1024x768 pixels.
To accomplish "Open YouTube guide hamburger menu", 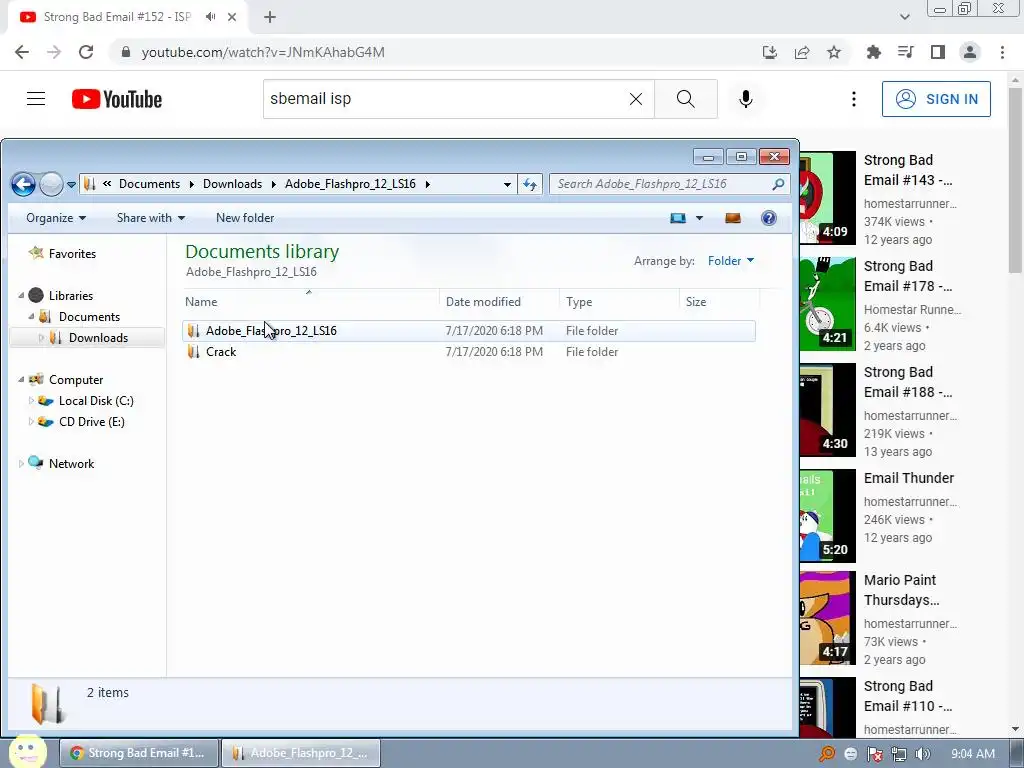I will pyautogui.click(x=36, y=99).
